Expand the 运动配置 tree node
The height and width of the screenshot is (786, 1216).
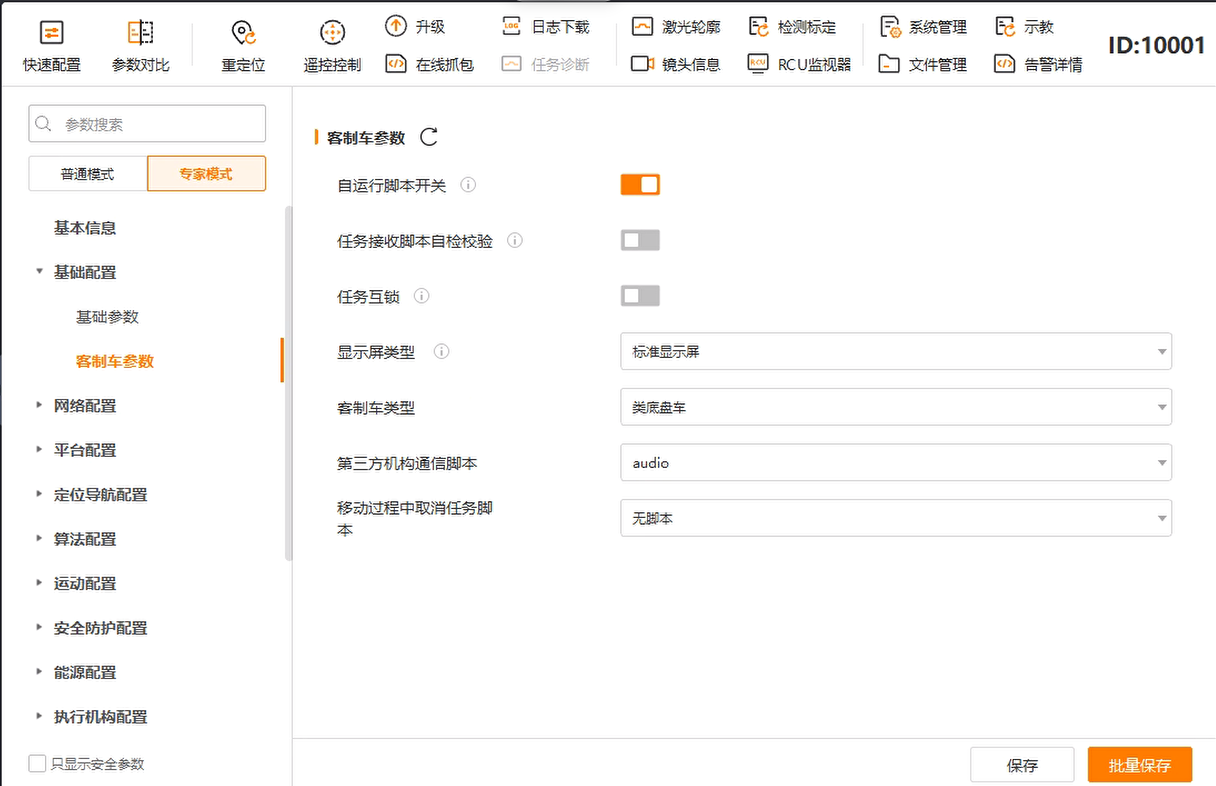coord(39,583)
